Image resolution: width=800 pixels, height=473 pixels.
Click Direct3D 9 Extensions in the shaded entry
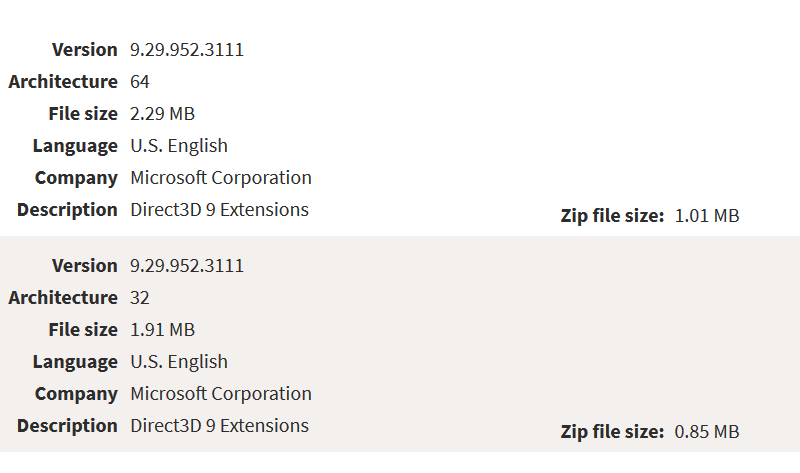(219, 426)
